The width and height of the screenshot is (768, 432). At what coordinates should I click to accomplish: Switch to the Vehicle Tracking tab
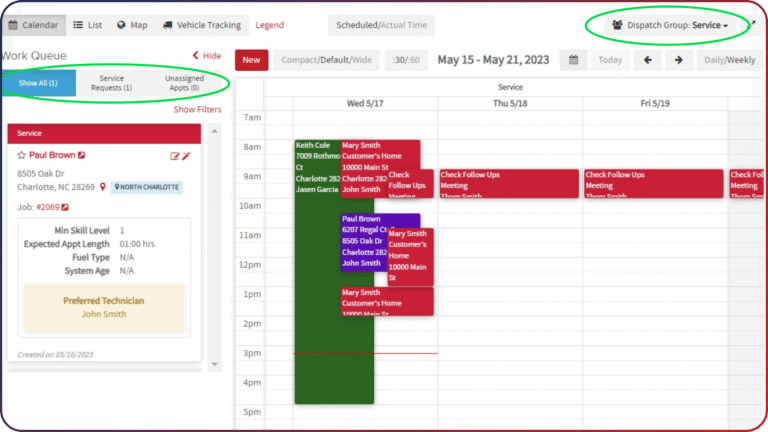tap(202, 25)
